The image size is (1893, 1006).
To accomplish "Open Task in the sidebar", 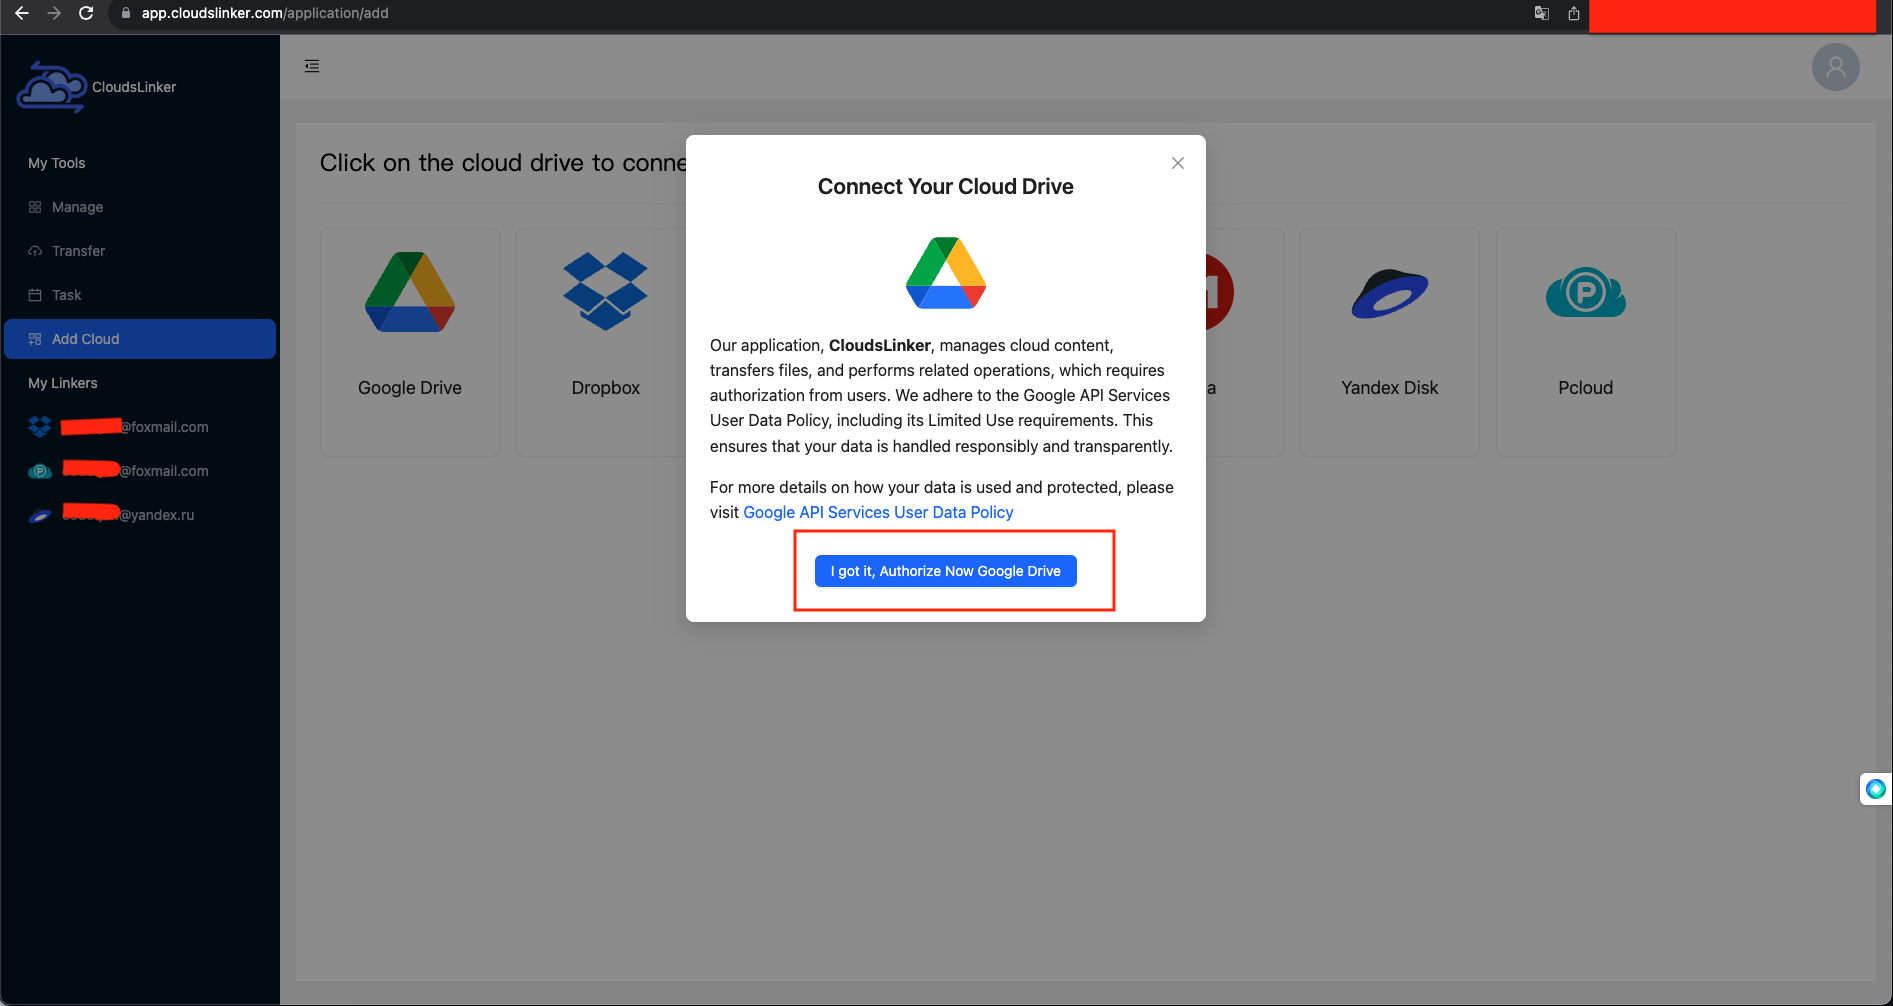I will tap(140, 295).
